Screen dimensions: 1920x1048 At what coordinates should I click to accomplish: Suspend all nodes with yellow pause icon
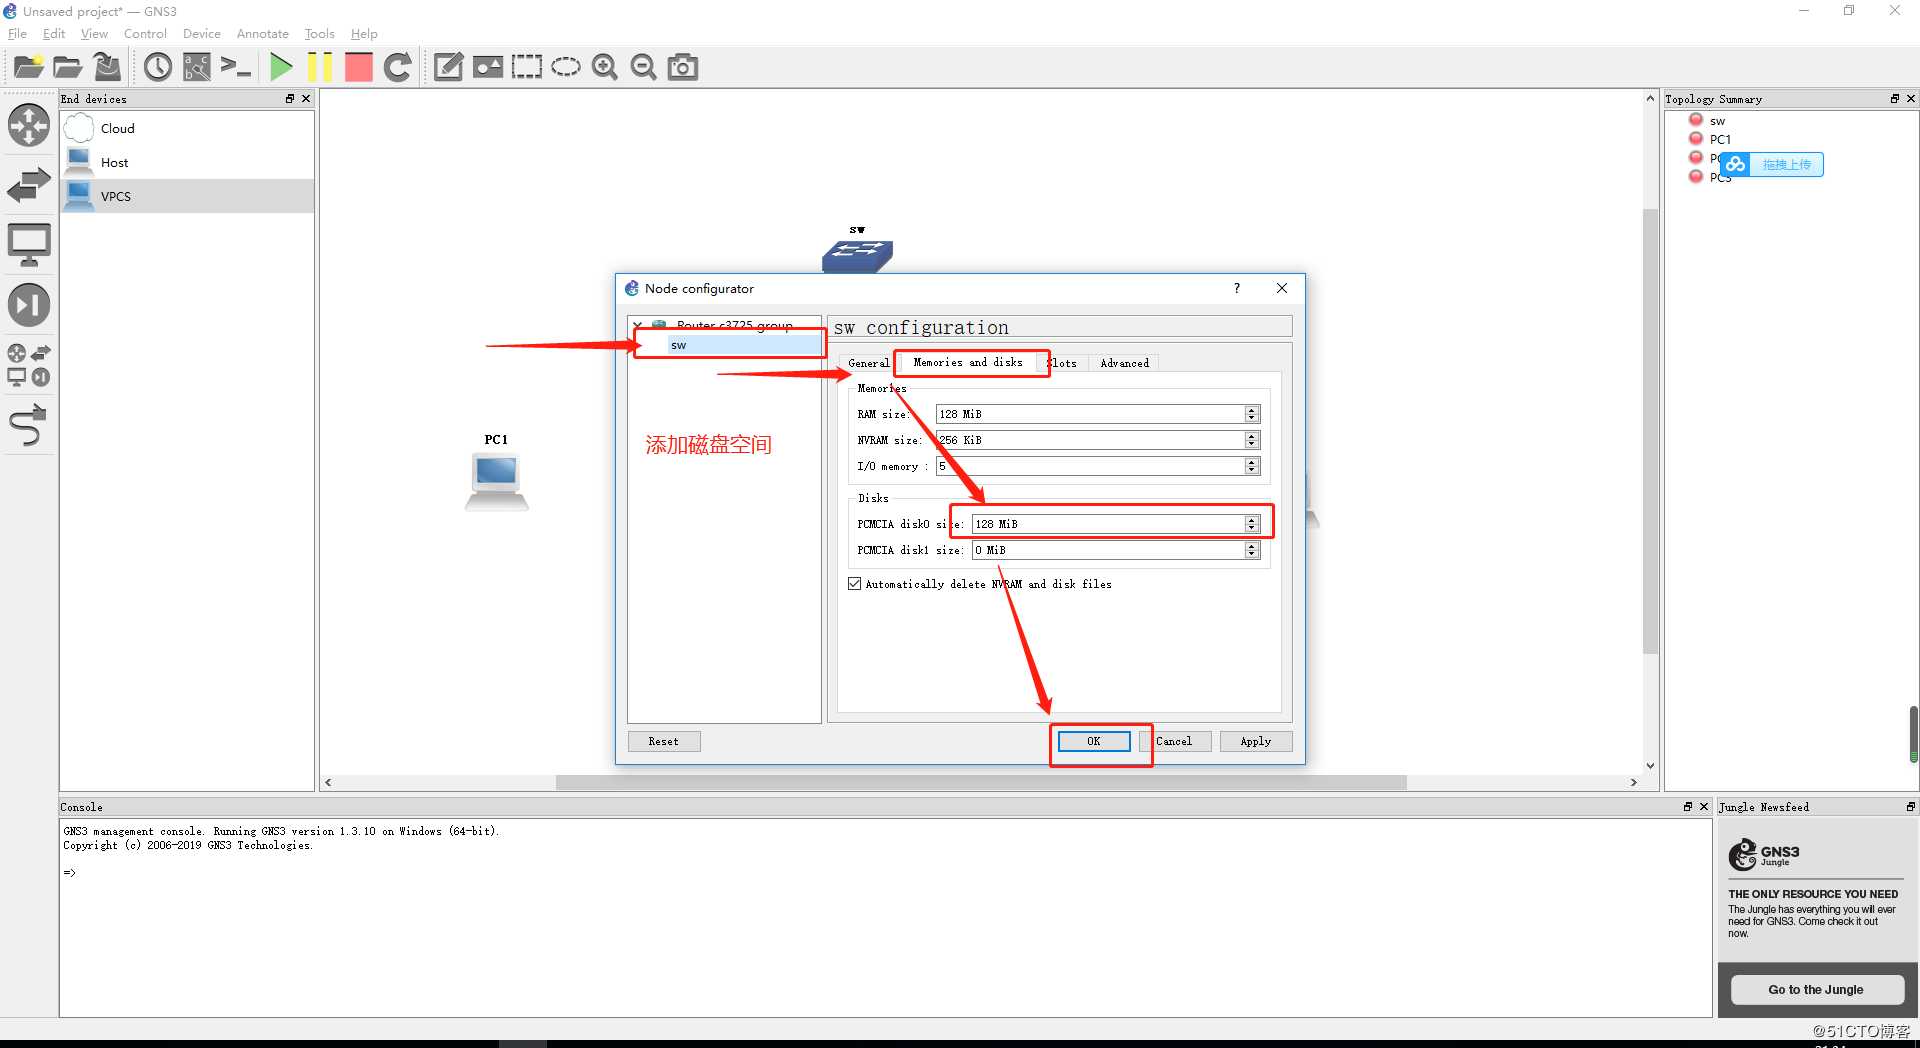click(x=319, y=67)
